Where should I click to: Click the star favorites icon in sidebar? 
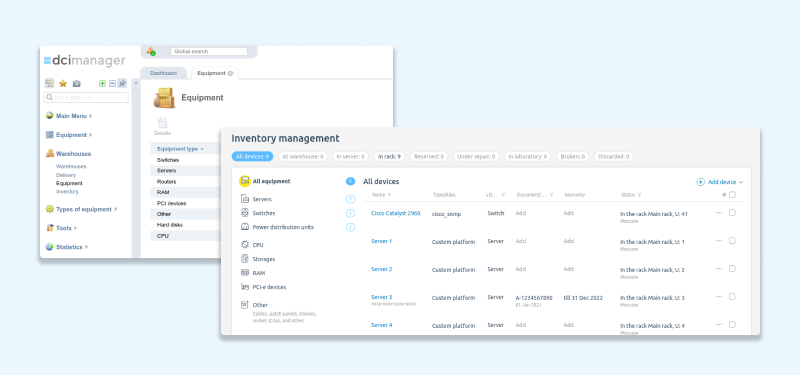click(x=63, y=83)
